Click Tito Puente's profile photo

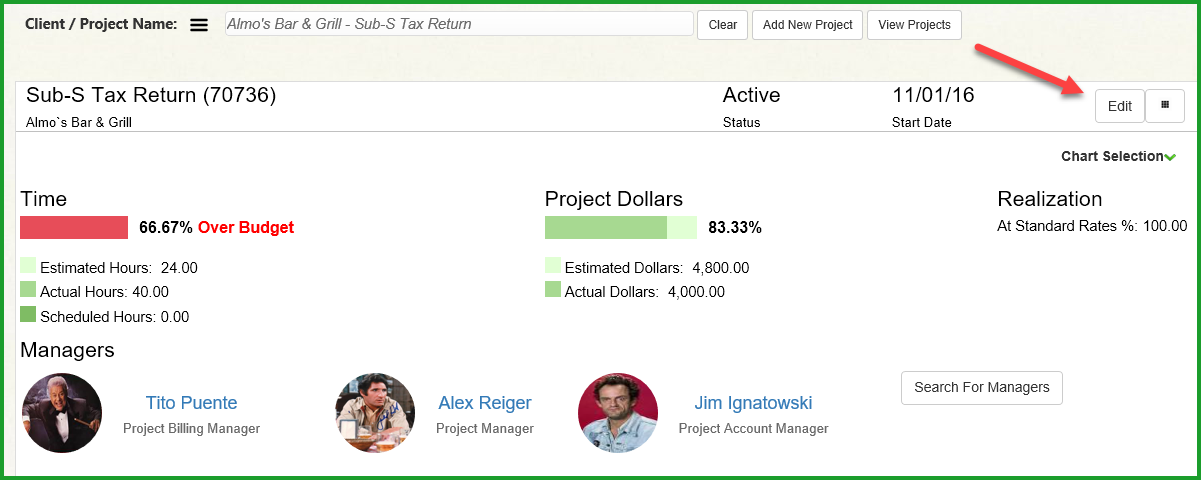[62, 413]
